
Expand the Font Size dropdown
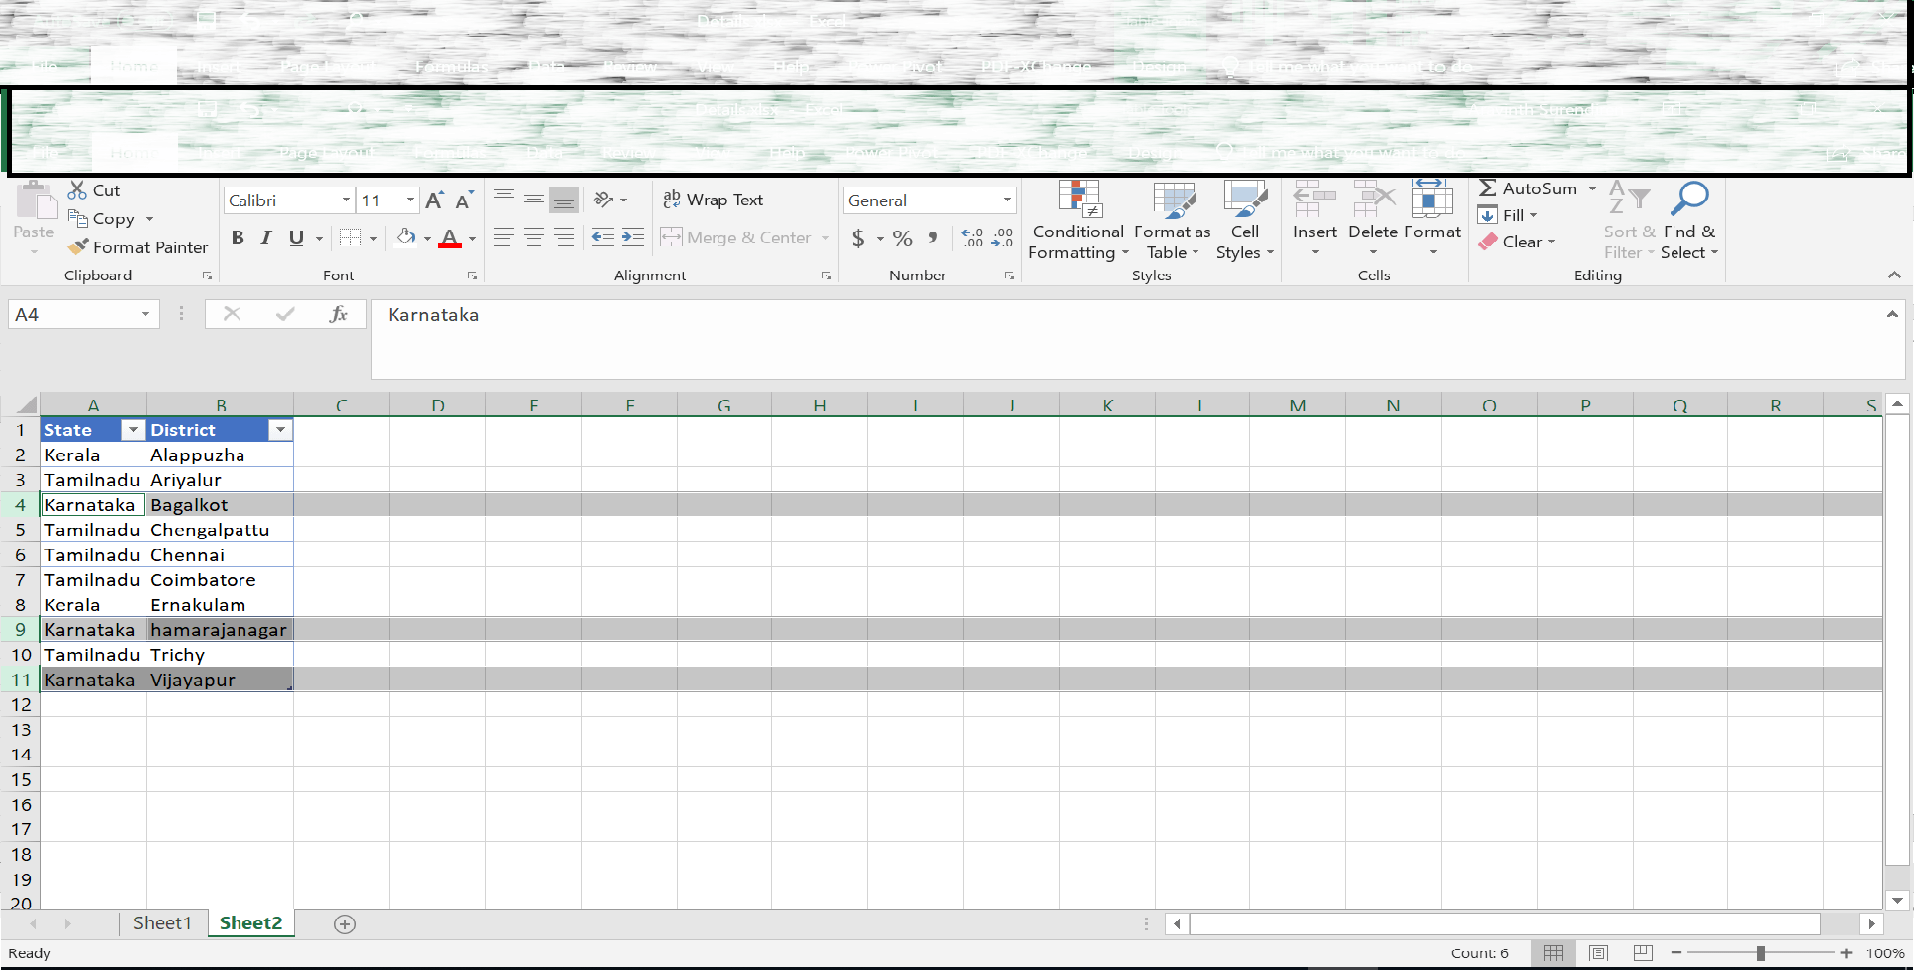point(408,199)
